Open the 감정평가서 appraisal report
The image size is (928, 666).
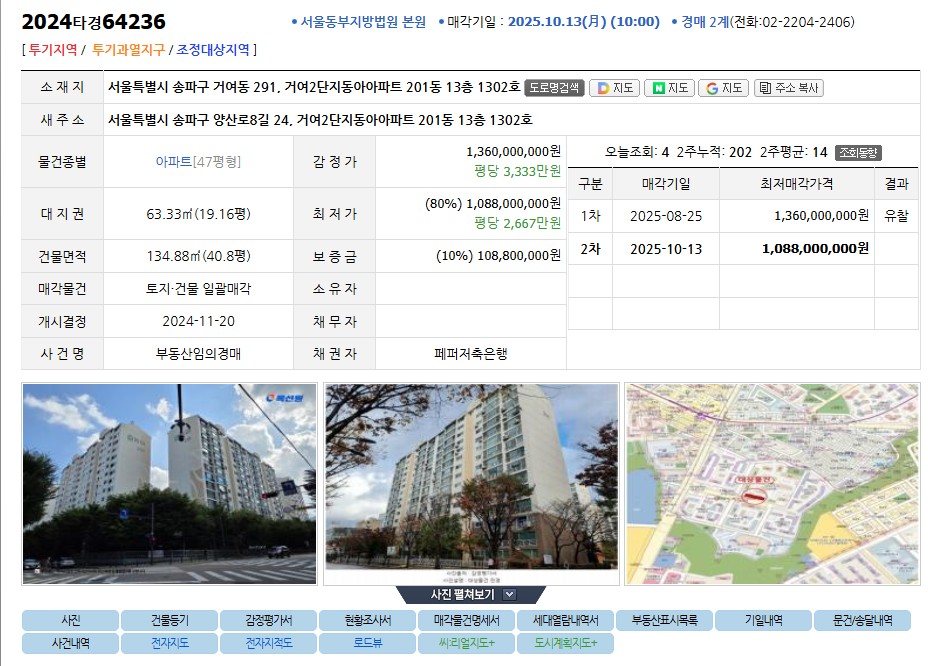tap(268, 620)
